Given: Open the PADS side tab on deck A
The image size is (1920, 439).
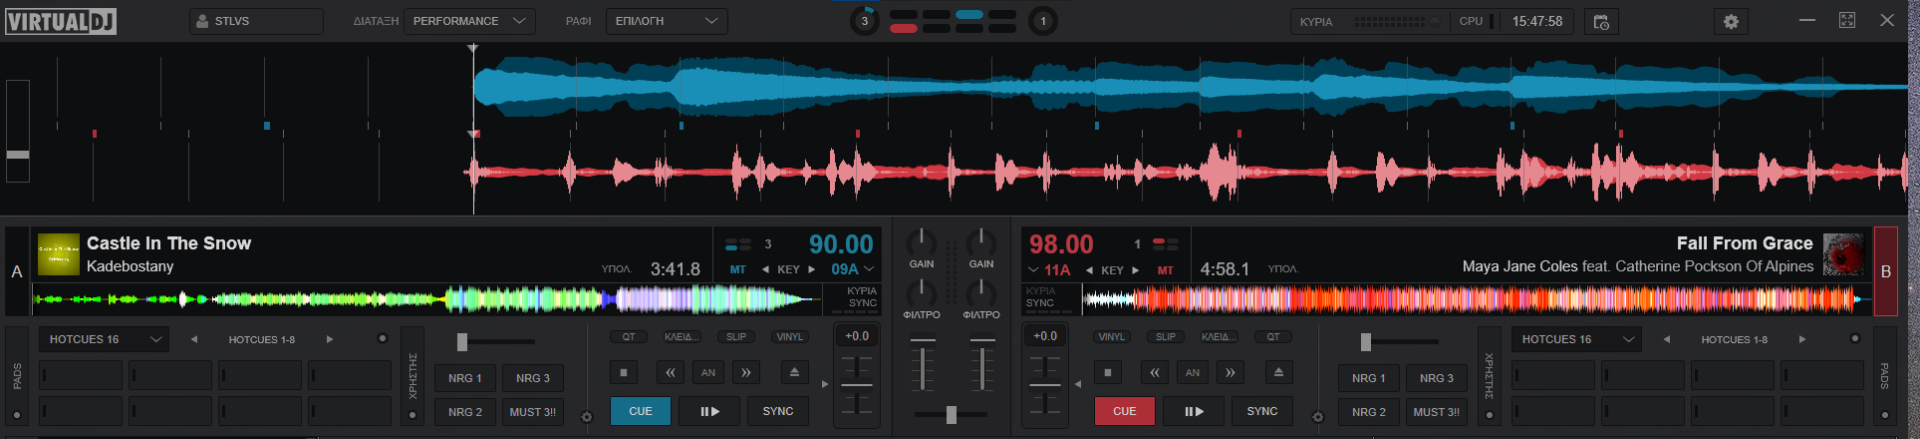Looking at the screenshot, I should (x=17, y=376).
